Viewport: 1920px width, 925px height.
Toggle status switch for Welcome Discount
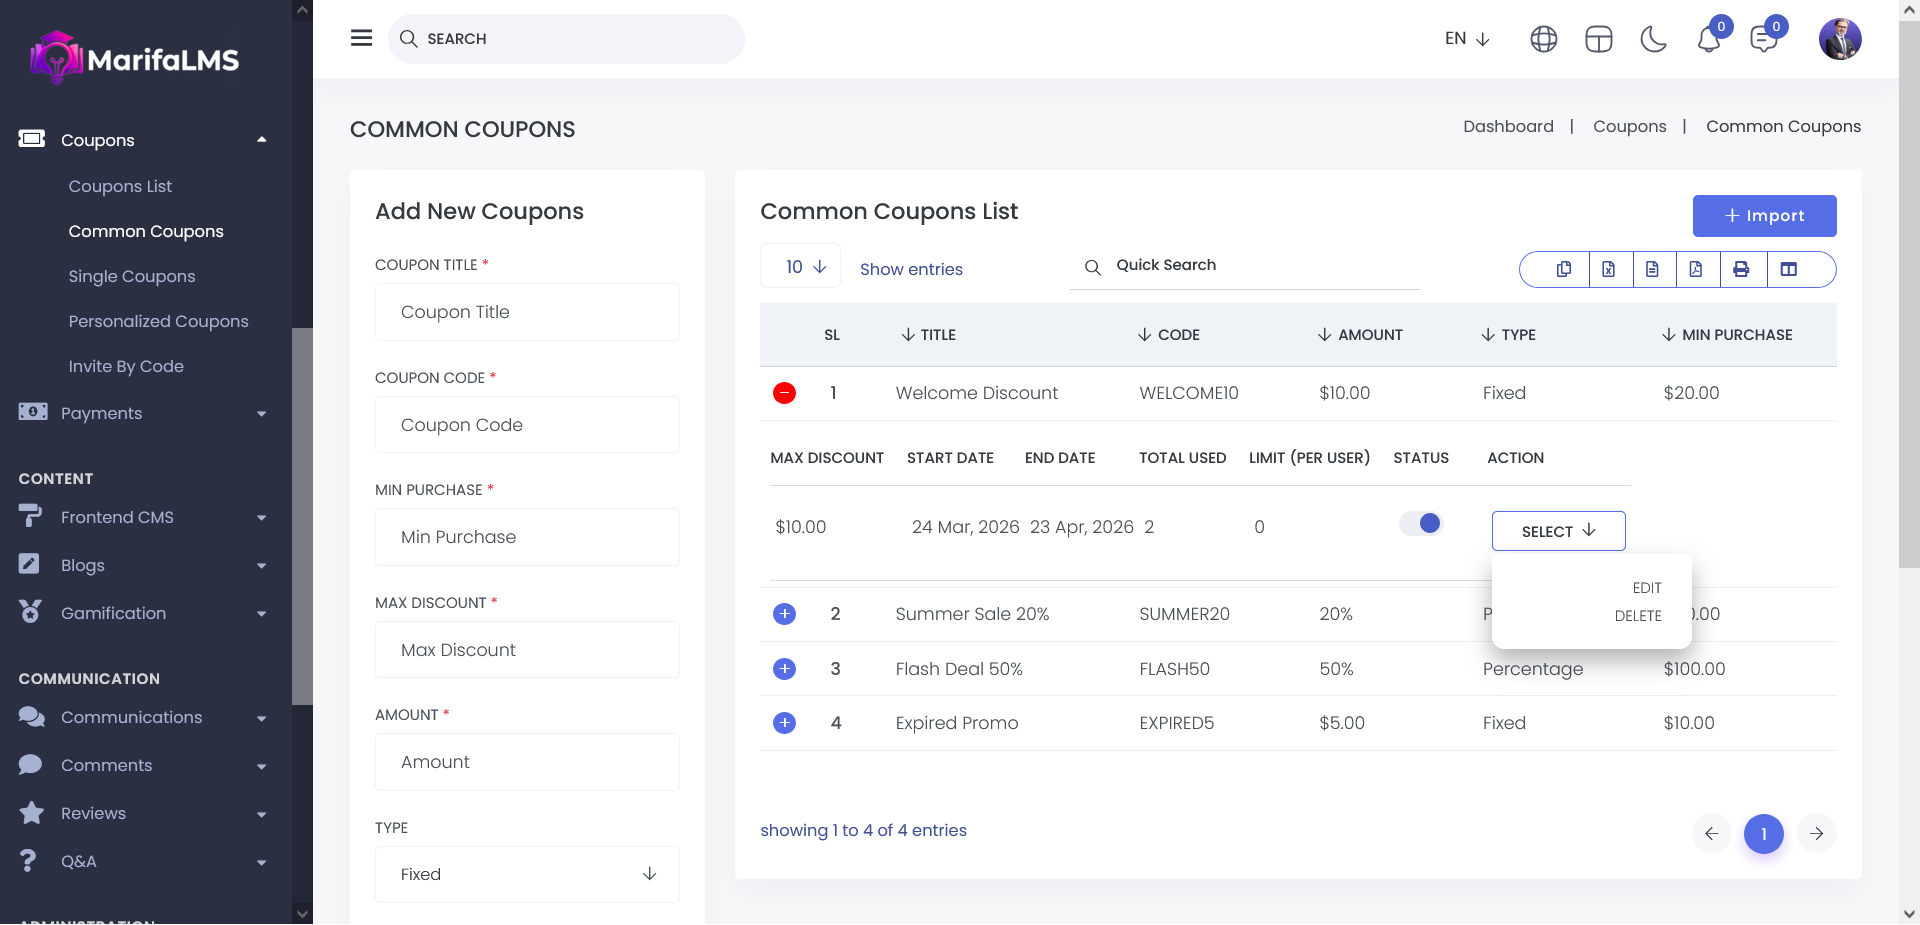coord(1420,523)
